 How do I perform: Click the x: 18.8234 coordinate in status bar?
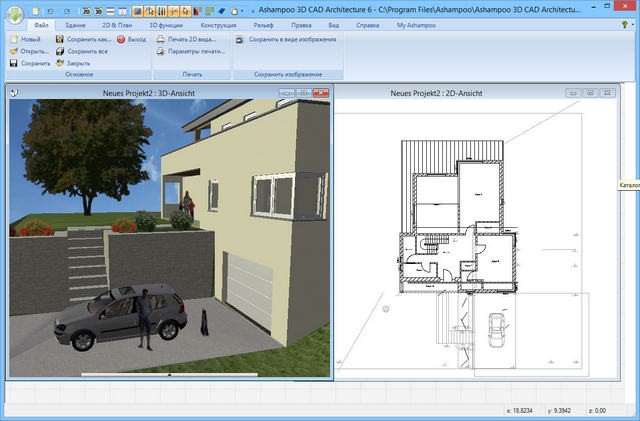(520, 410)
